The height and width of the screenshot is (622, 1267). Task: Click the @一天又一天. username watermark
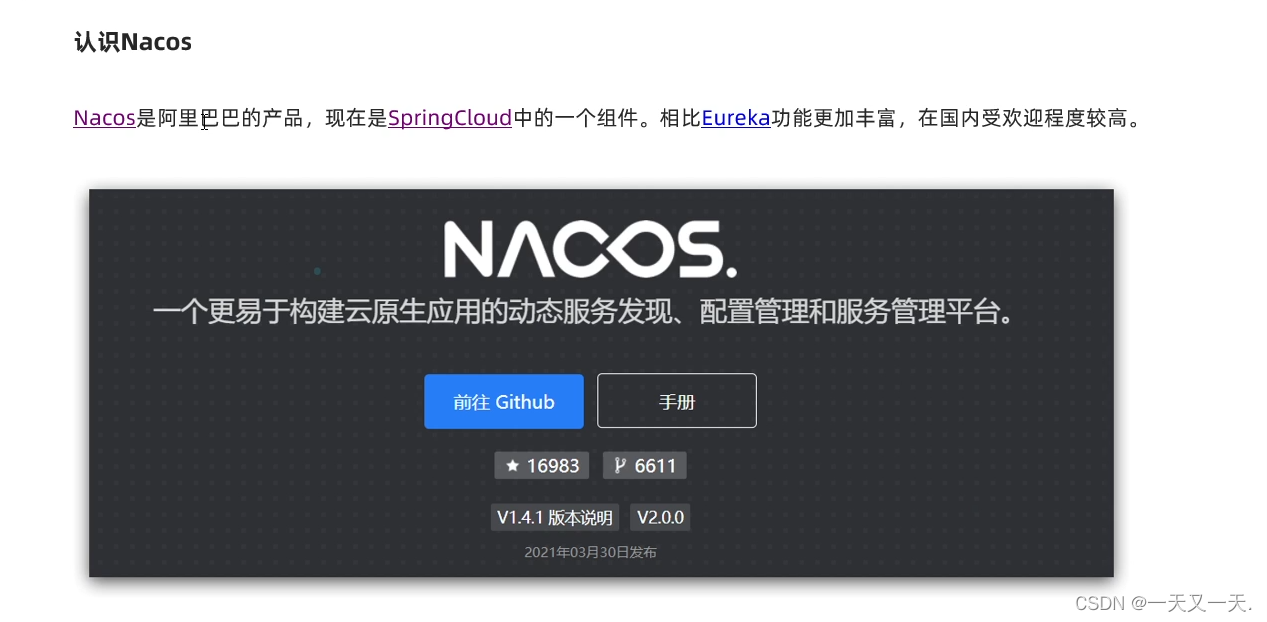pos(1192,603)
